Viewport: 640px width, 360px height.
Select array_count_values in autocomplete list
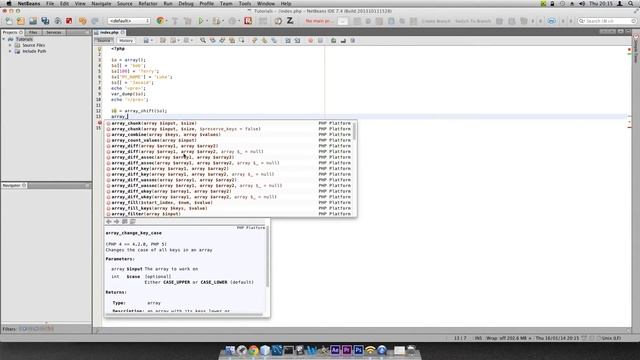(x=231, y=140)
